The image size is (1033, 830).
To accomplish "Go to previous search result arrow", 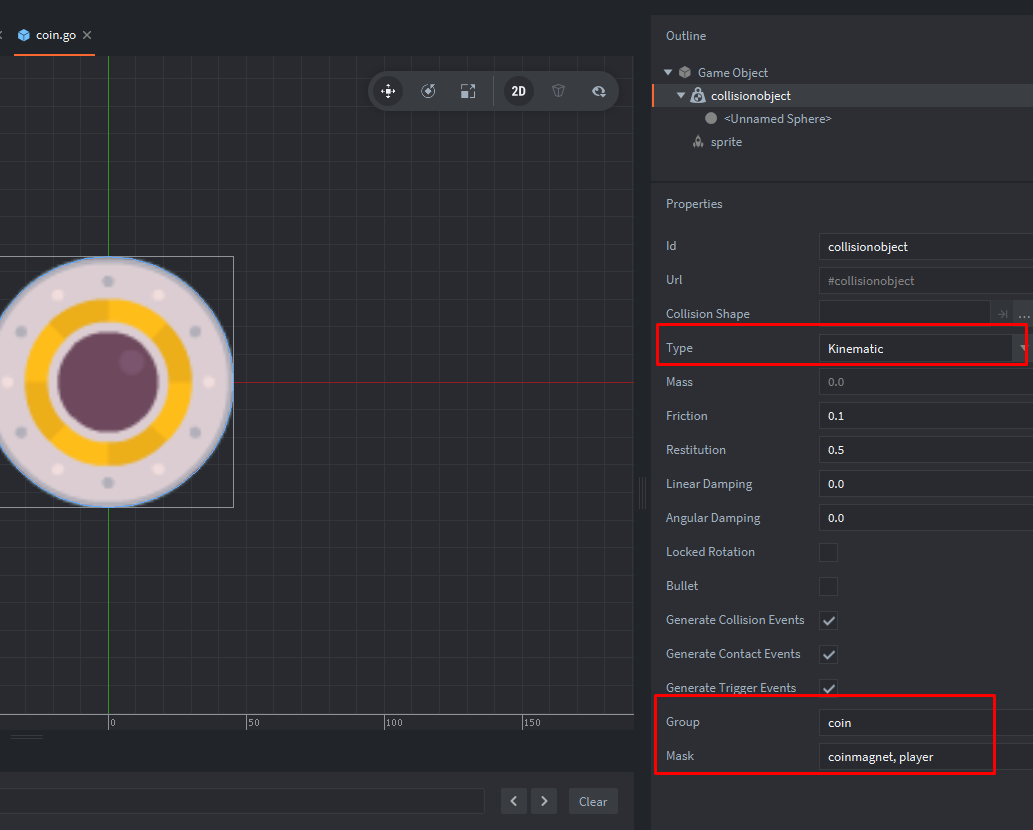I will [x=514, y=802].
